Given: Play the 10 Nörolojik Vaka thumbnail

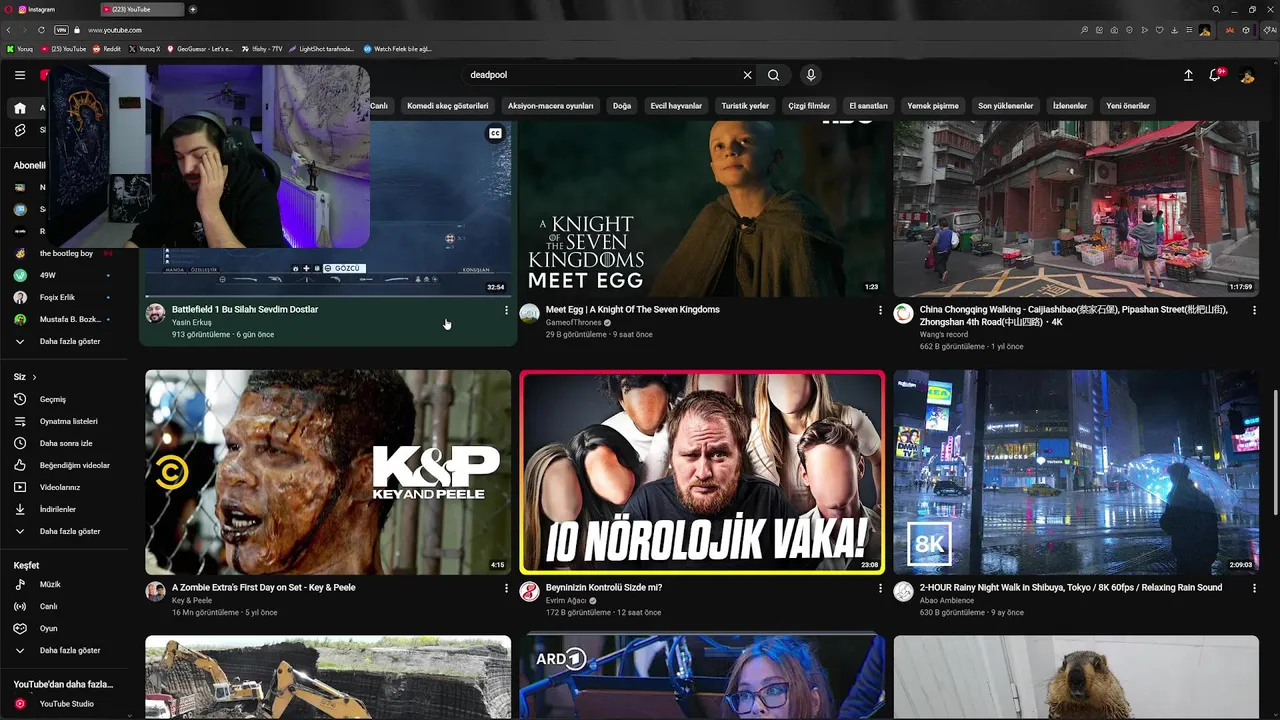Looking at the screenshot, I should click(x=702, y=472).
